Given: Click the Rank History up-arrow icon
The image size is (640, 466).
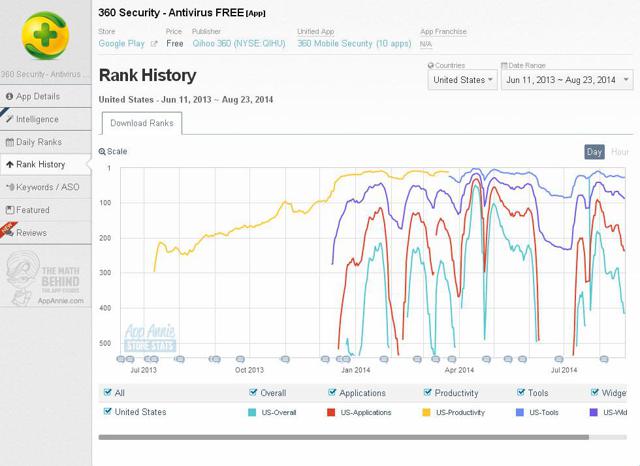Looking at the screenshot, I should pyautogui.click(x=10, y=164).
